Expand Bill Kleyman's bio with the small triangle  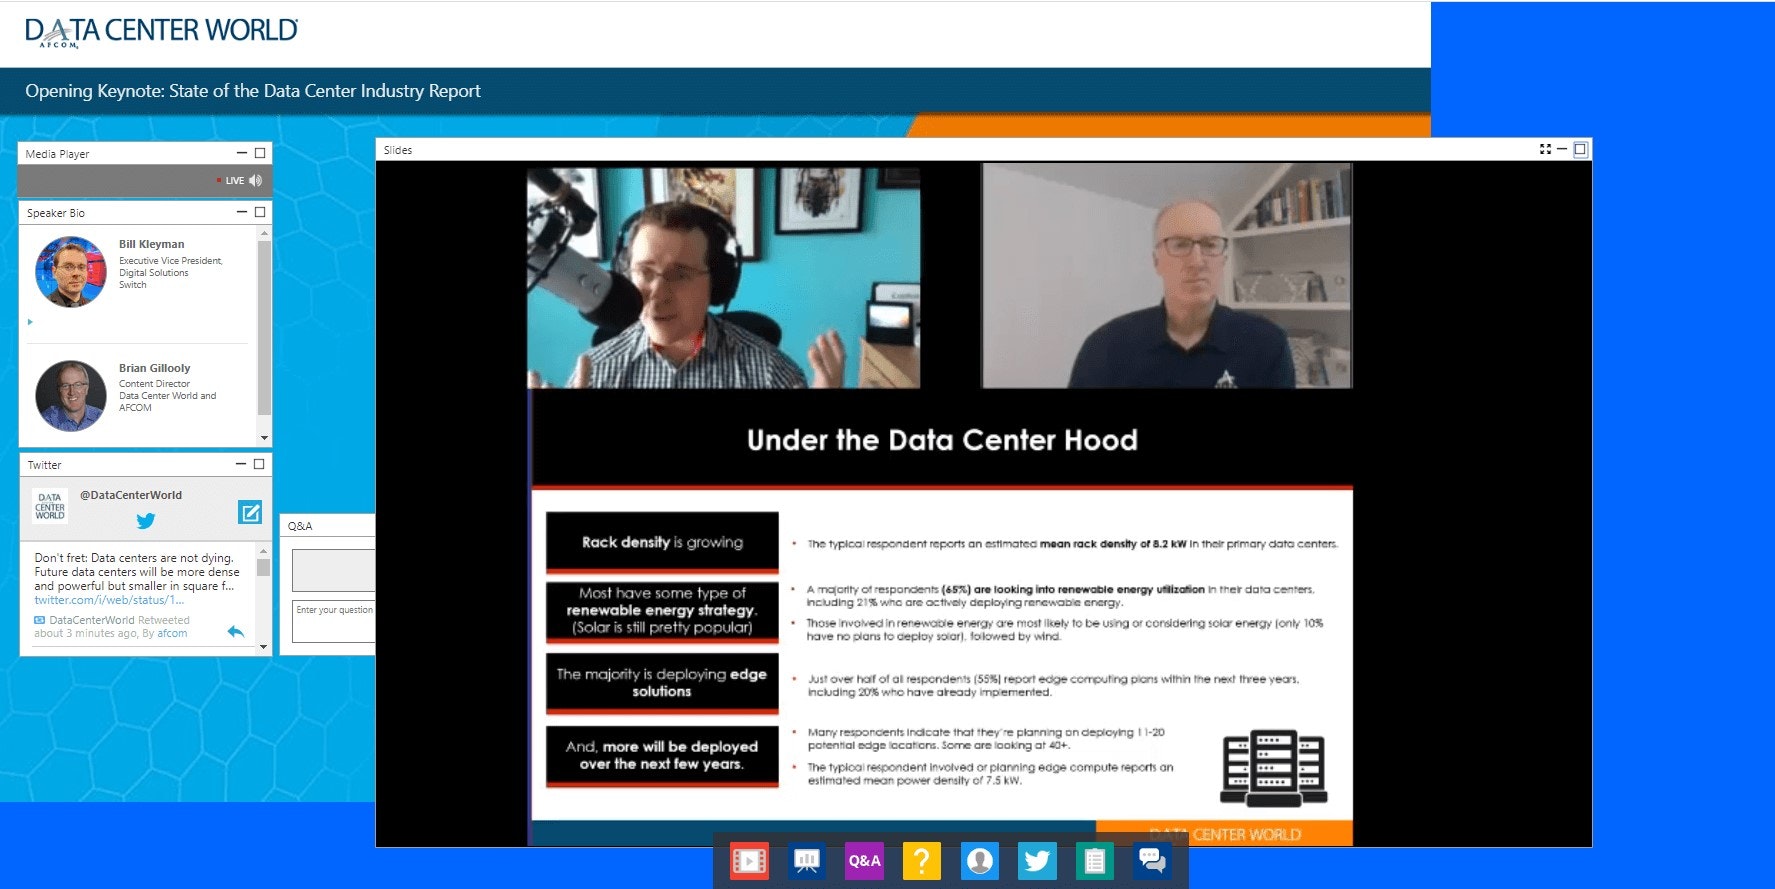click(30, 322)
